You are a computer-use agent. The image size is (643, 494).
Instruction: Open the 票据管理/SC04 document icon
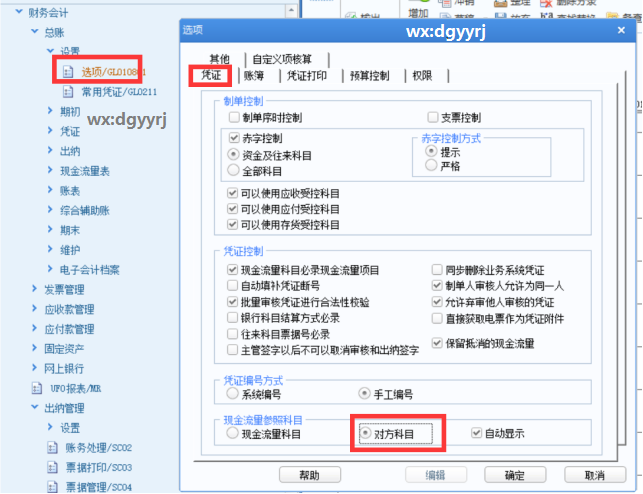(x=53, y=487)
